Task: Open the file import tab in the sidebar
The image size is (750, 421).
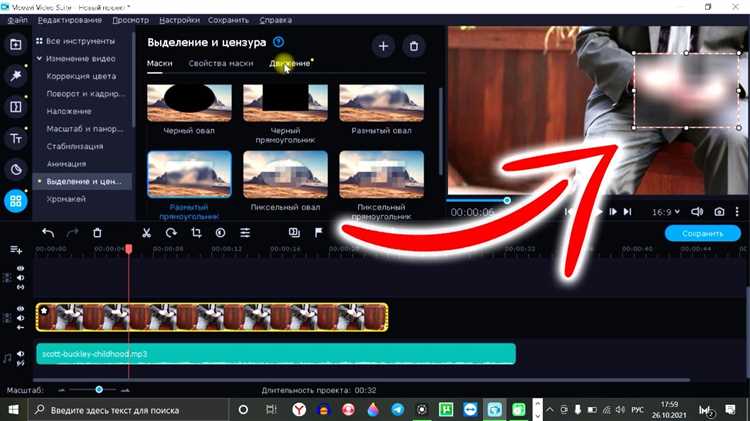Action: tap(16, 44)
